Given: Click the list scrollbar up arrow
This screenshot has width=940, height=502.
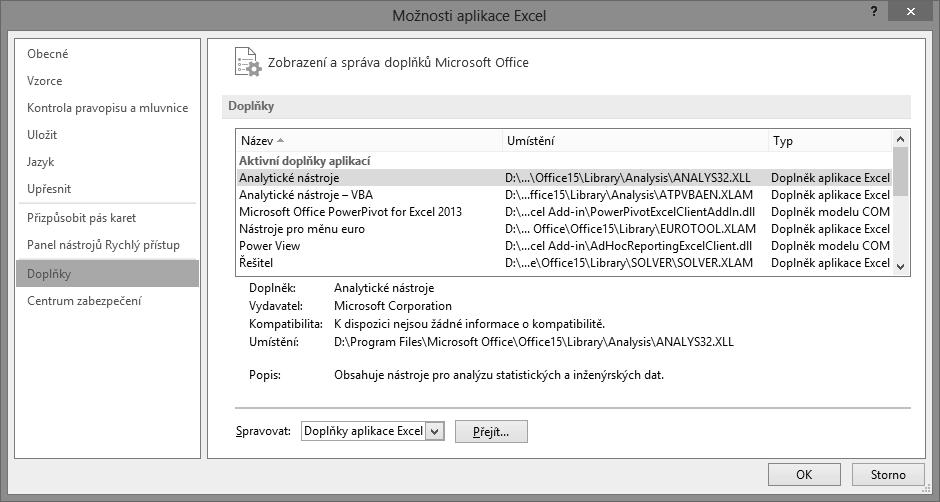Looking at the screenshot, I should (x=900, y=139).
